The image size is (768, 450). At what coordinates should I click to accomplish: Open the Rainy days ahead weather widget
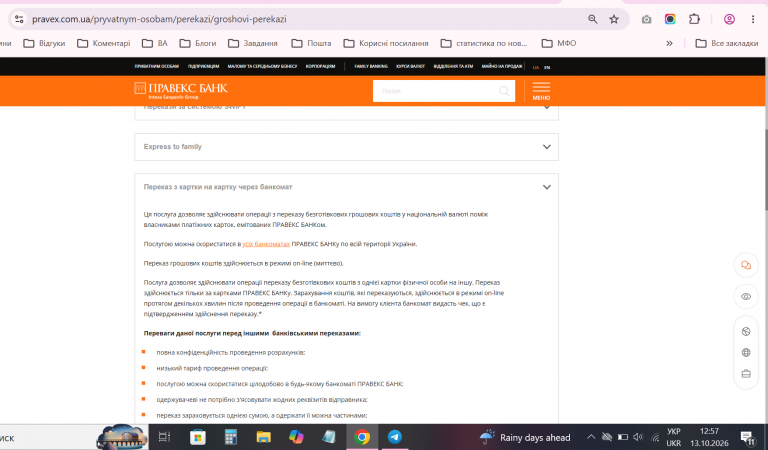525,437
